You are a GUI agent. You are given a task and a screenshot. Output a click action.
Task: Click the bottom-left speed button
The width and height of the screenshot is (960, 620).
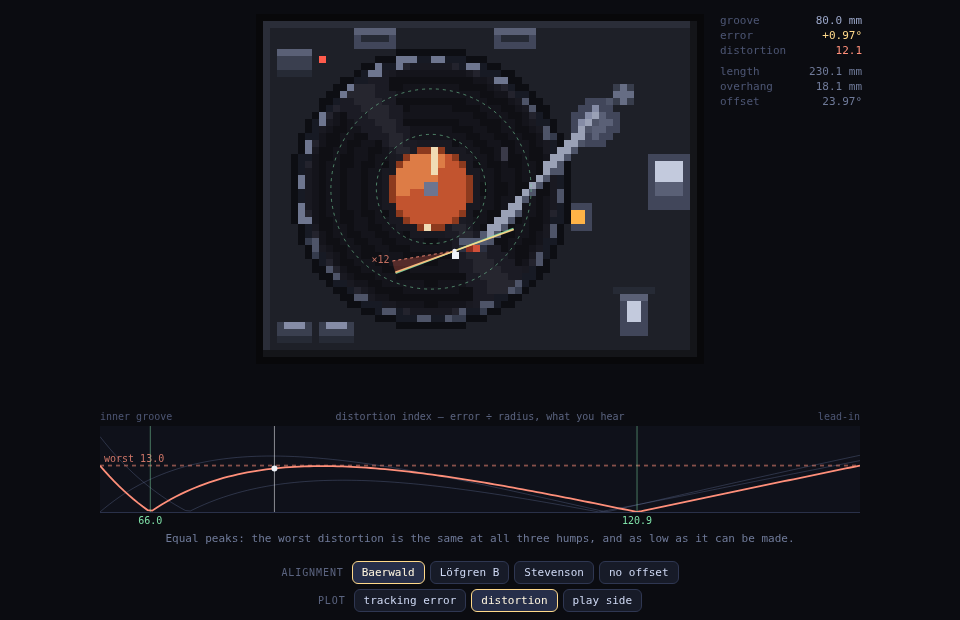pyautogui.click(x=294, y=329)
